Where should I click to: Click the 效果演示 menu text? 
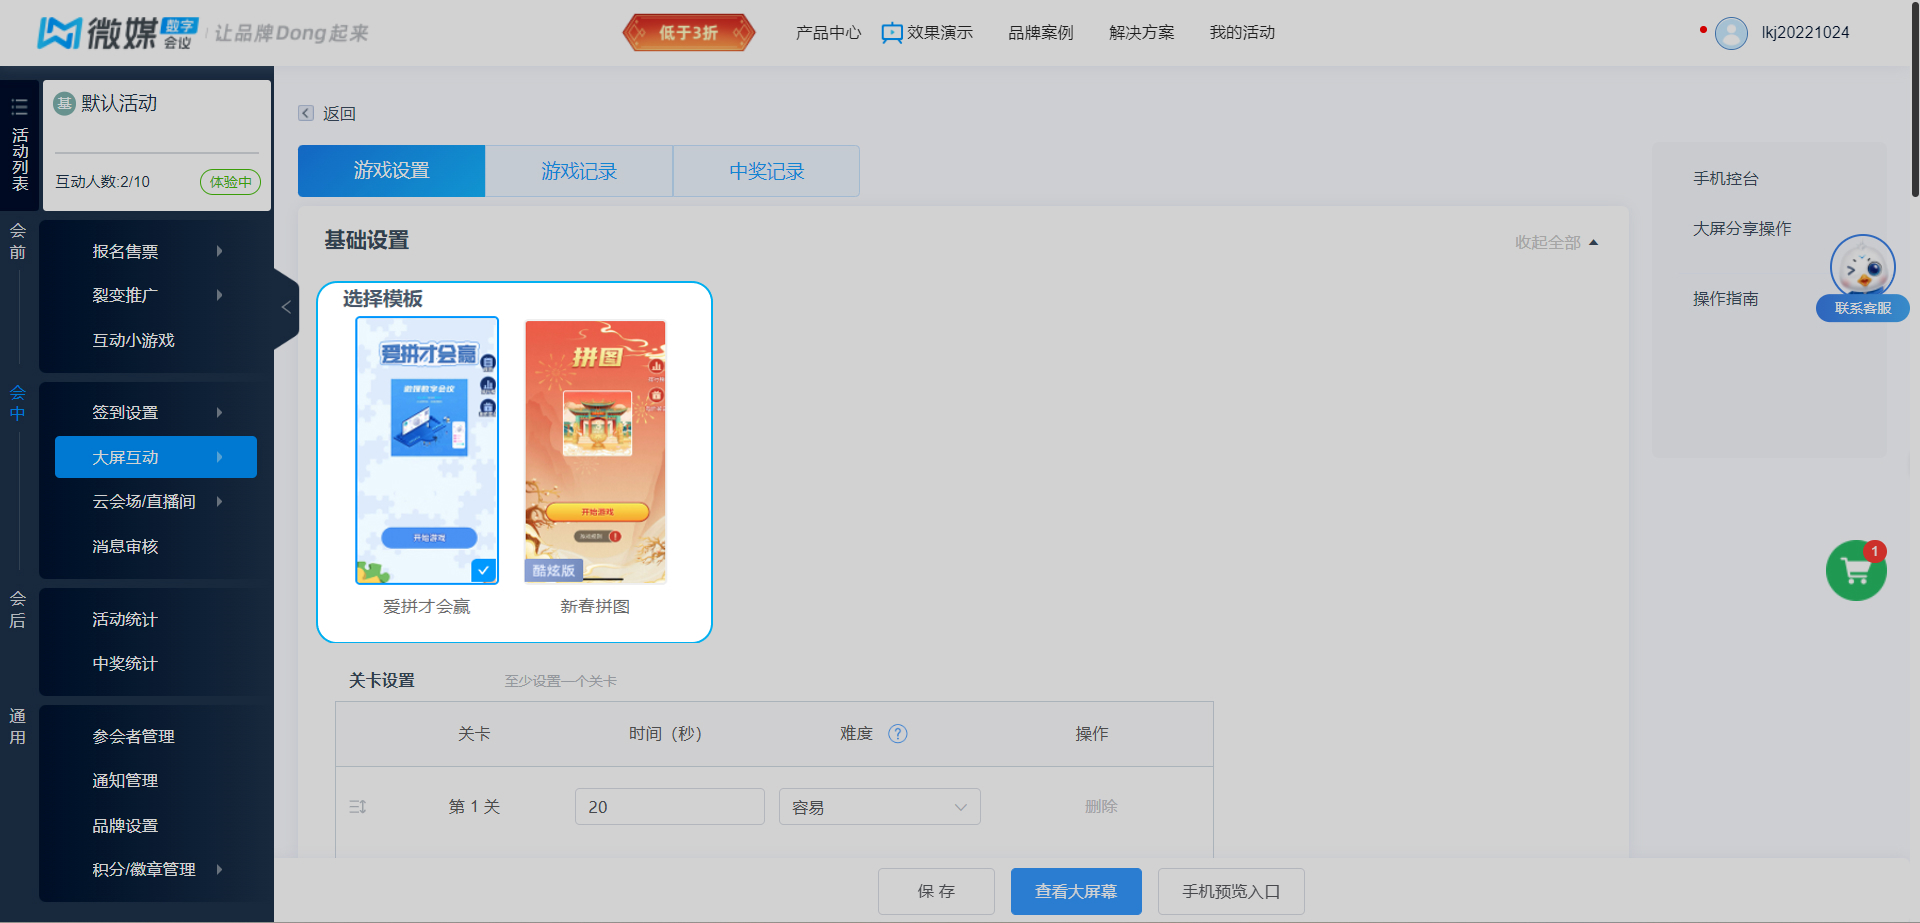(x=940, y=33)
